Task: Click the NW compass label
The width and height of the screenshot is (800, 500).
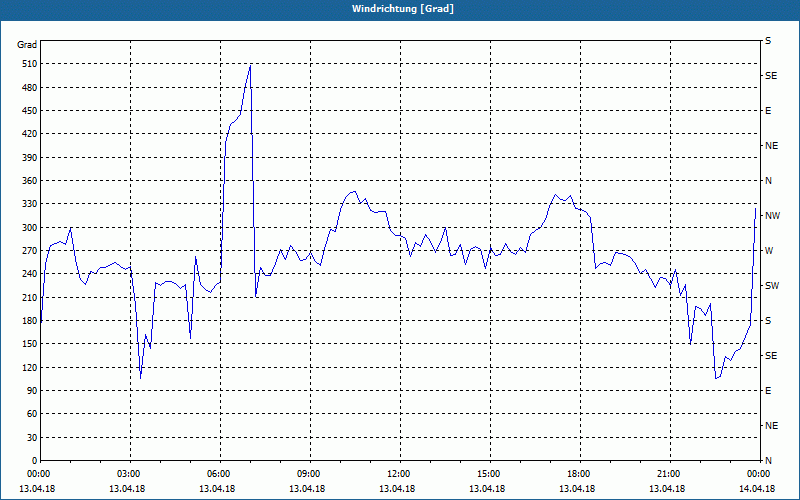Action: click(772, 216)
